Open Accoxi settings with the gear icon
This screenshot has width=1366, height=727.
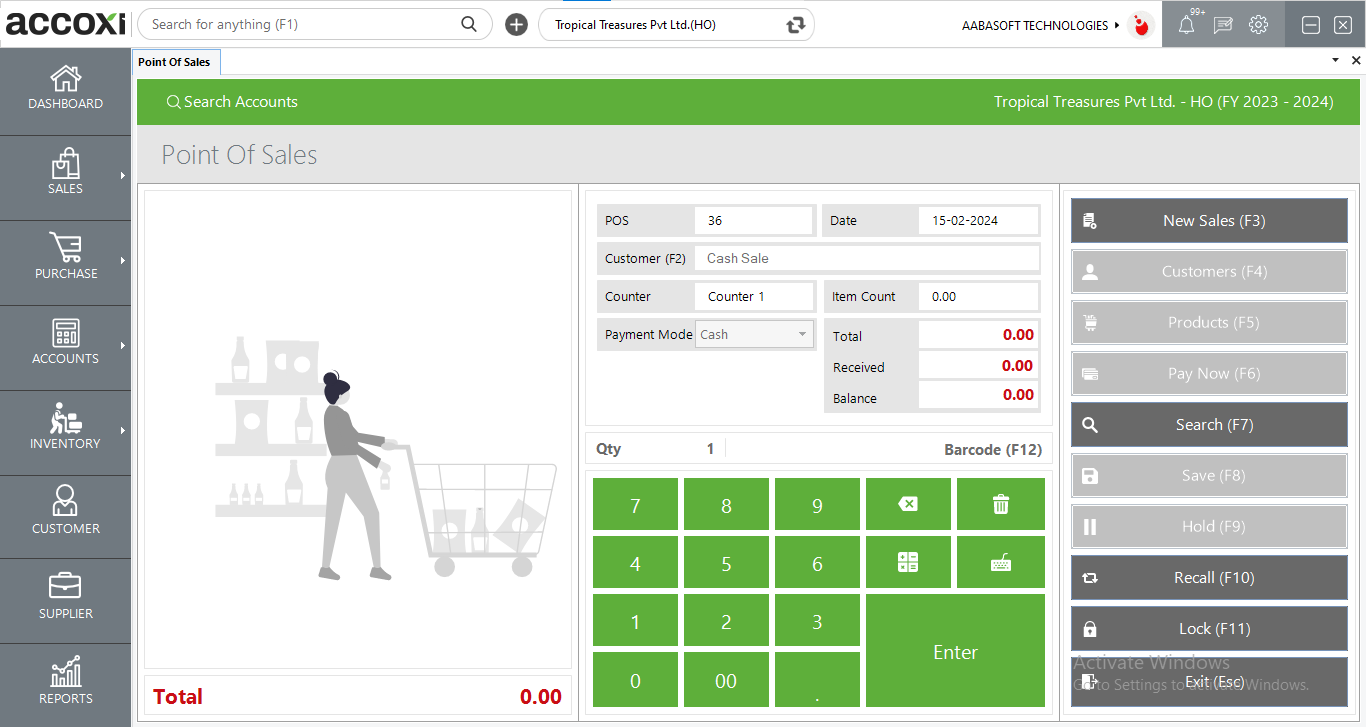1258,24
